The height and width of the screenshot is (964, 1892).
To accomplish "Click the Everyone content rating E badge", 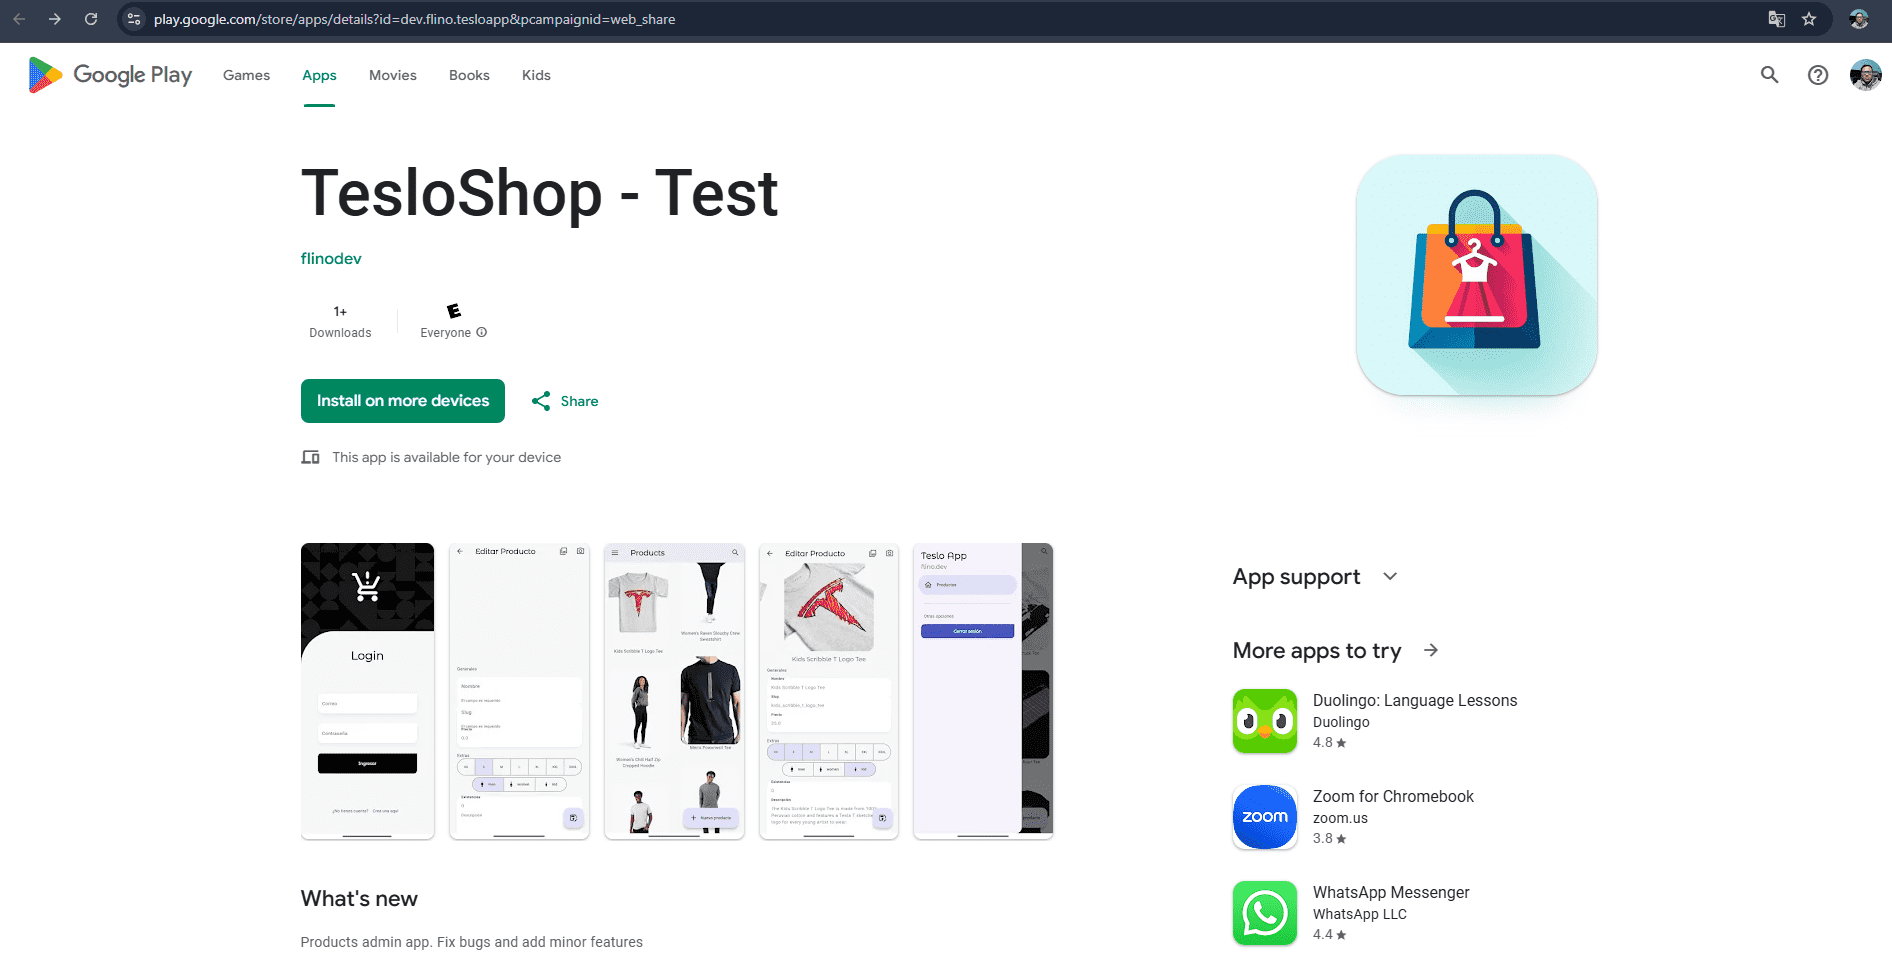I will click(454, 311).
